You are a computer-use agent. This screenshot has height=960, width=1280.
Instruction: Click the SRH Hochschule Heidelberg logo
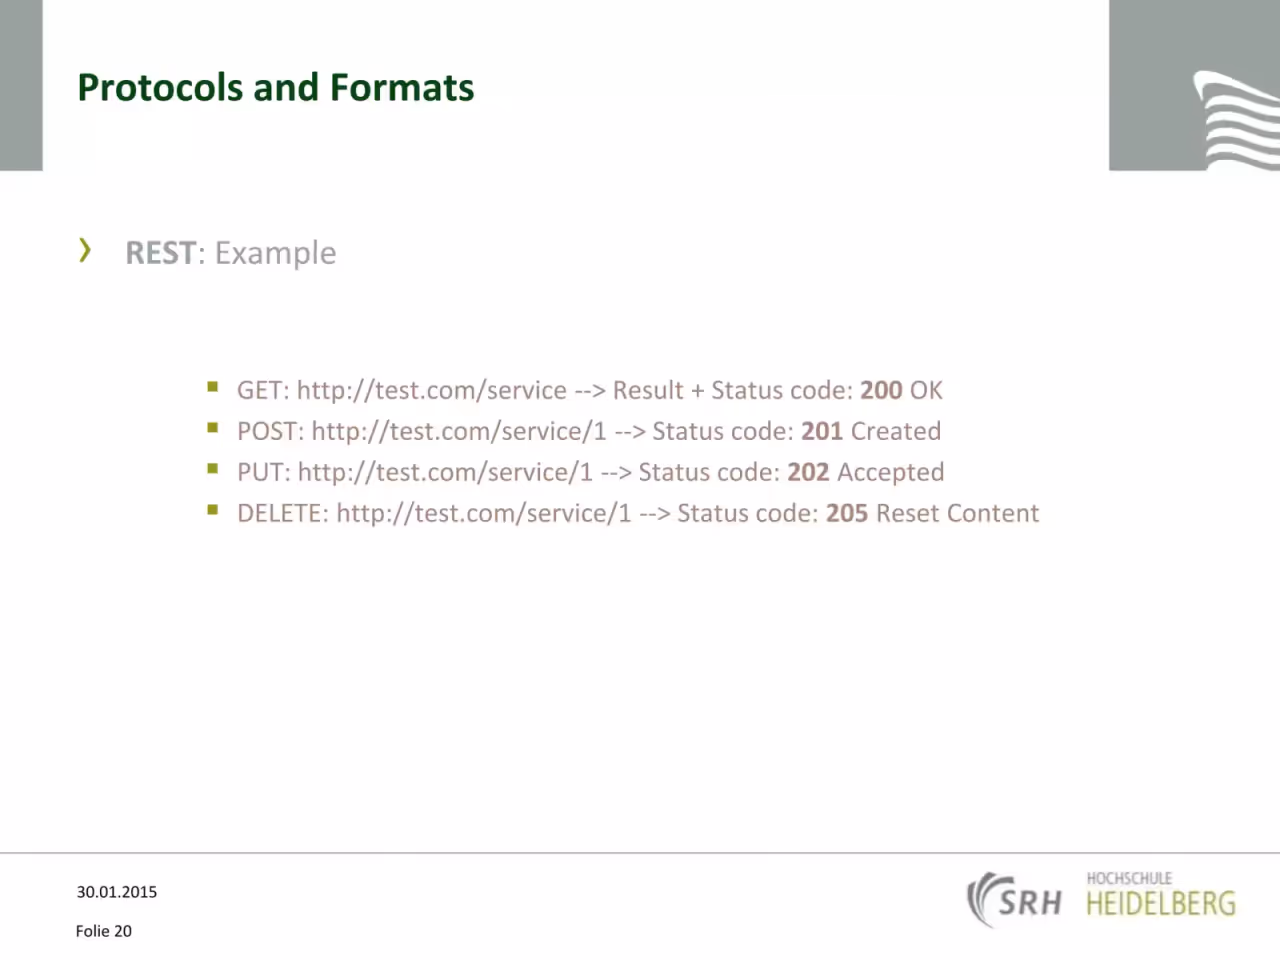coord(1101,898)
